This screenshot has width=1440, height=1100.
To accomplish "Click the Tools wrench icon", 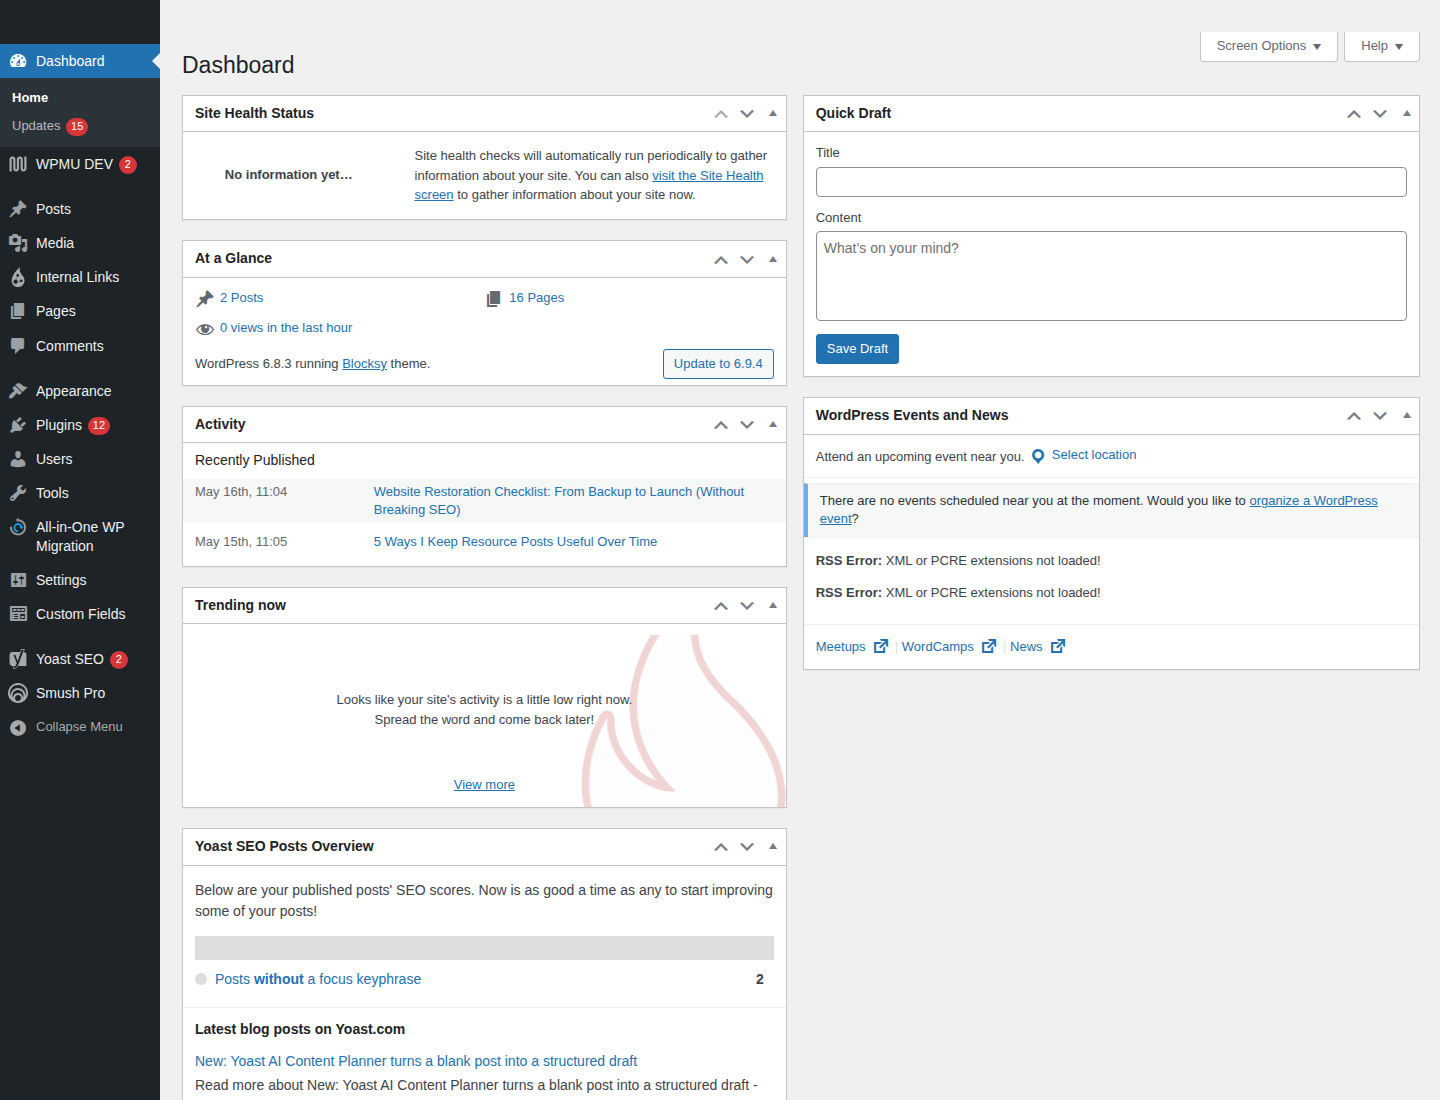I will pos(18,493).
